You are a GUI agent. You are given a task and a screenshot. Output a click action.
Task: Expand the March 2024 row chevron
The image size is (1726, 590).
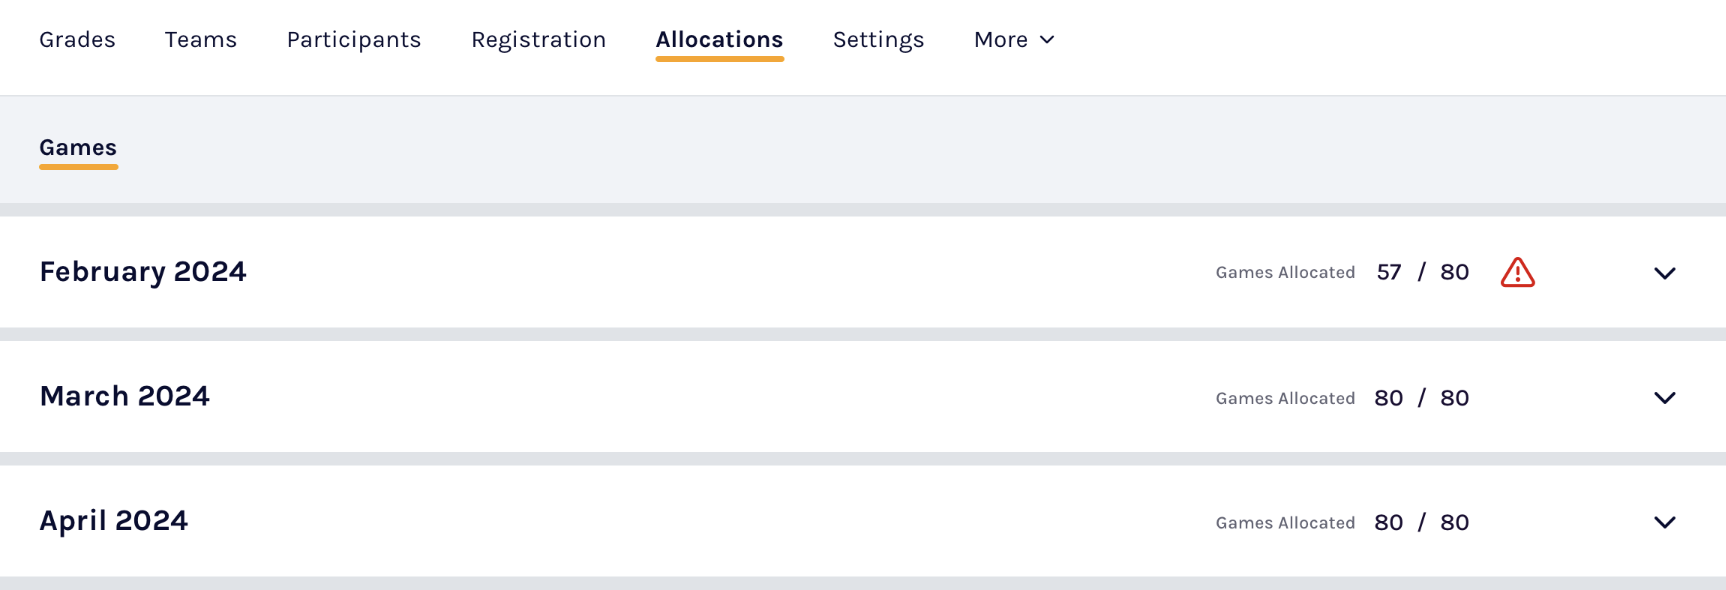(x=1664, y=398)
